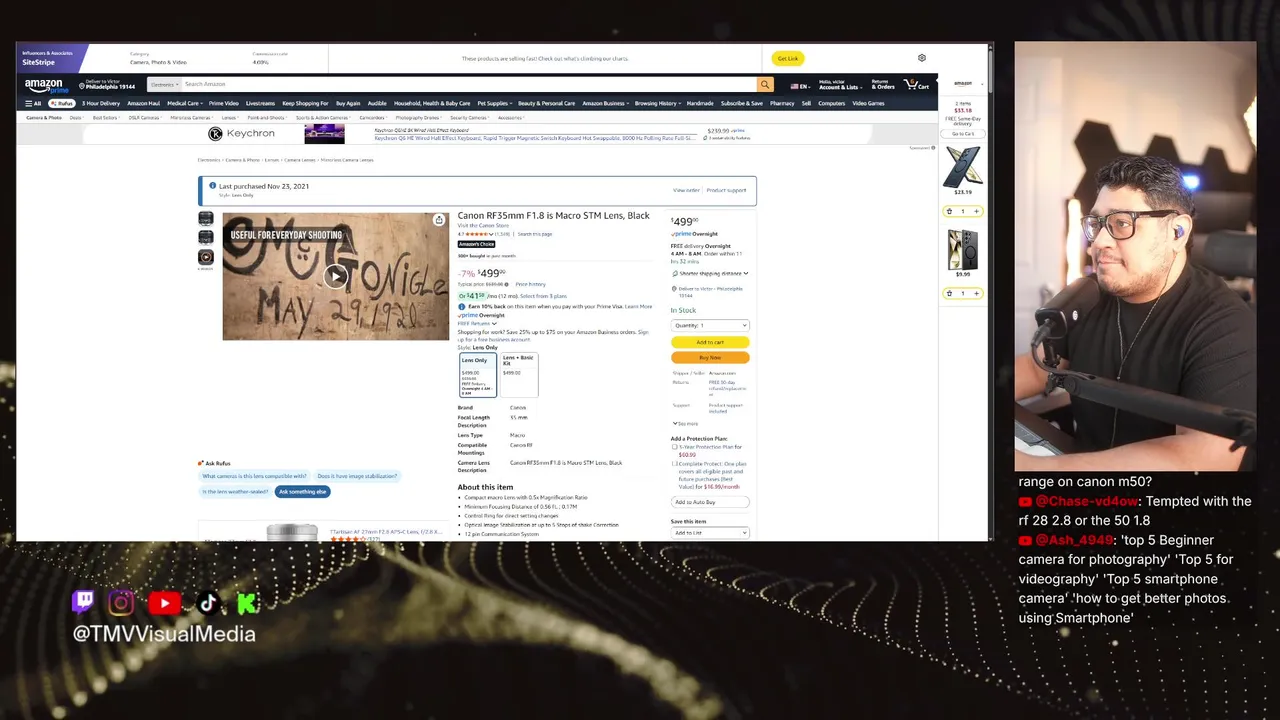Expand the See more seller details

click(x=686, y=423)
